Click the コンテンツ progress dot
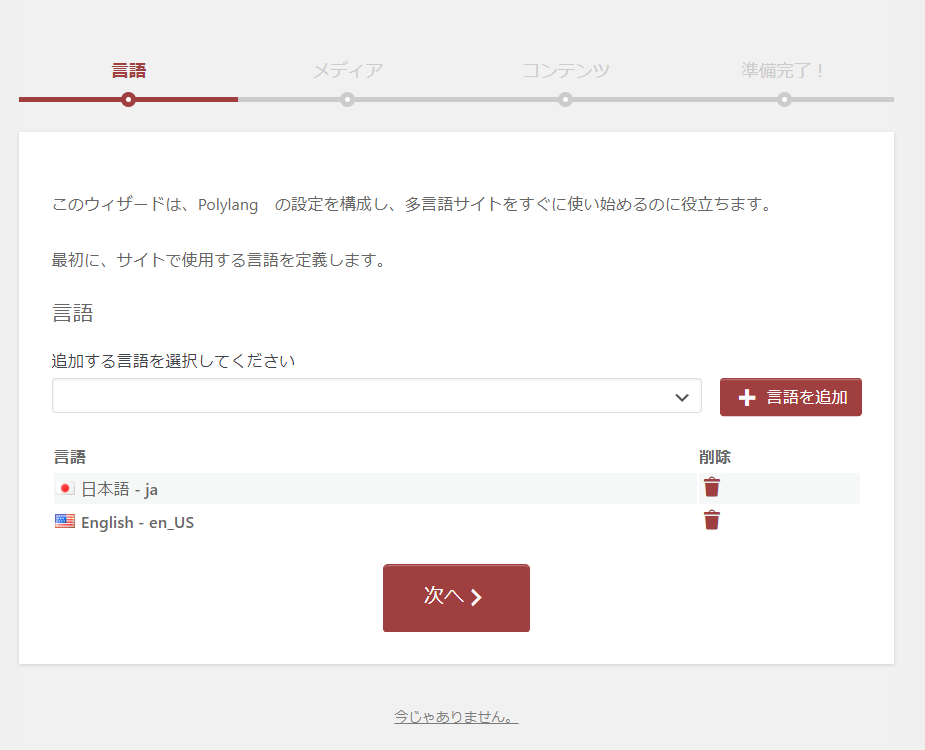The image size is (925, 750). [x=565, y=99]
